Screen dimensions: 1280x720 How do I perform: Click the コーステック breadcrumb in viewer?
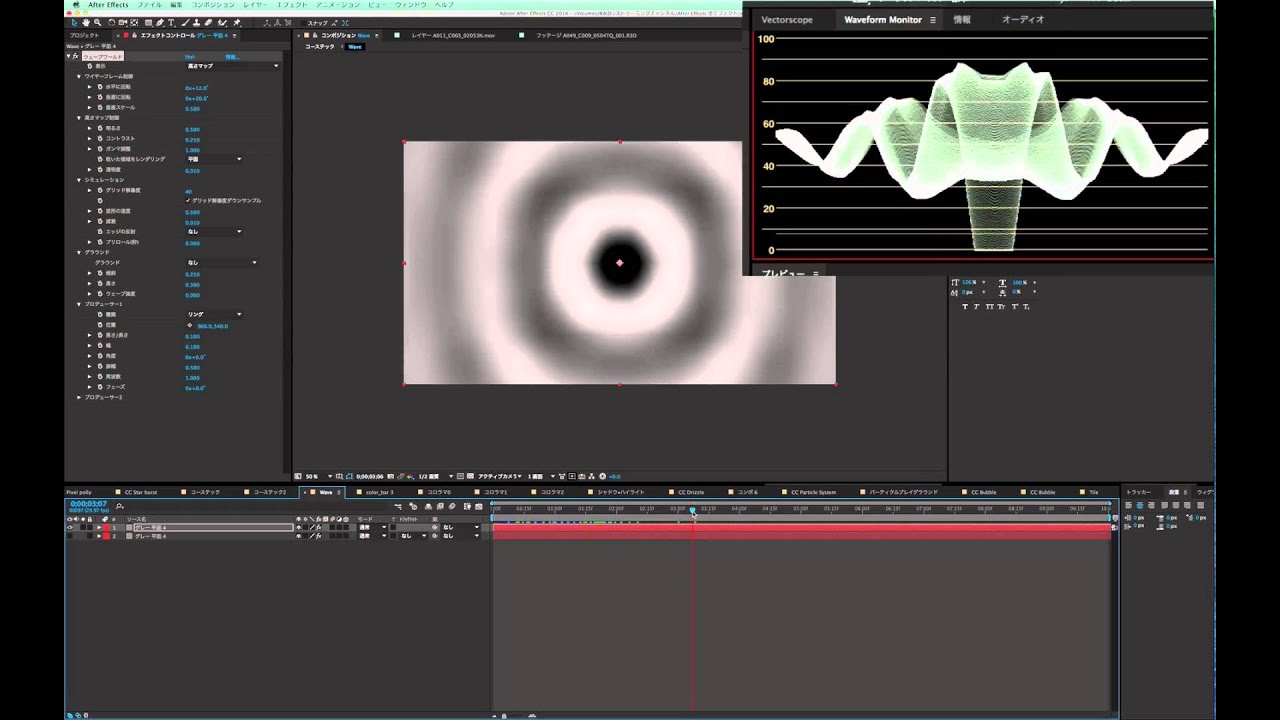pos(320,46)
